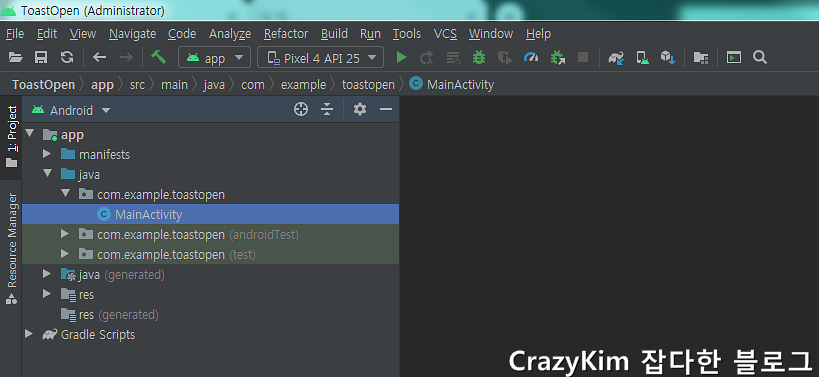This screenshot has height=377, width=819.
Task: Open Android project view dropdown
Action: tap(71, 110)
